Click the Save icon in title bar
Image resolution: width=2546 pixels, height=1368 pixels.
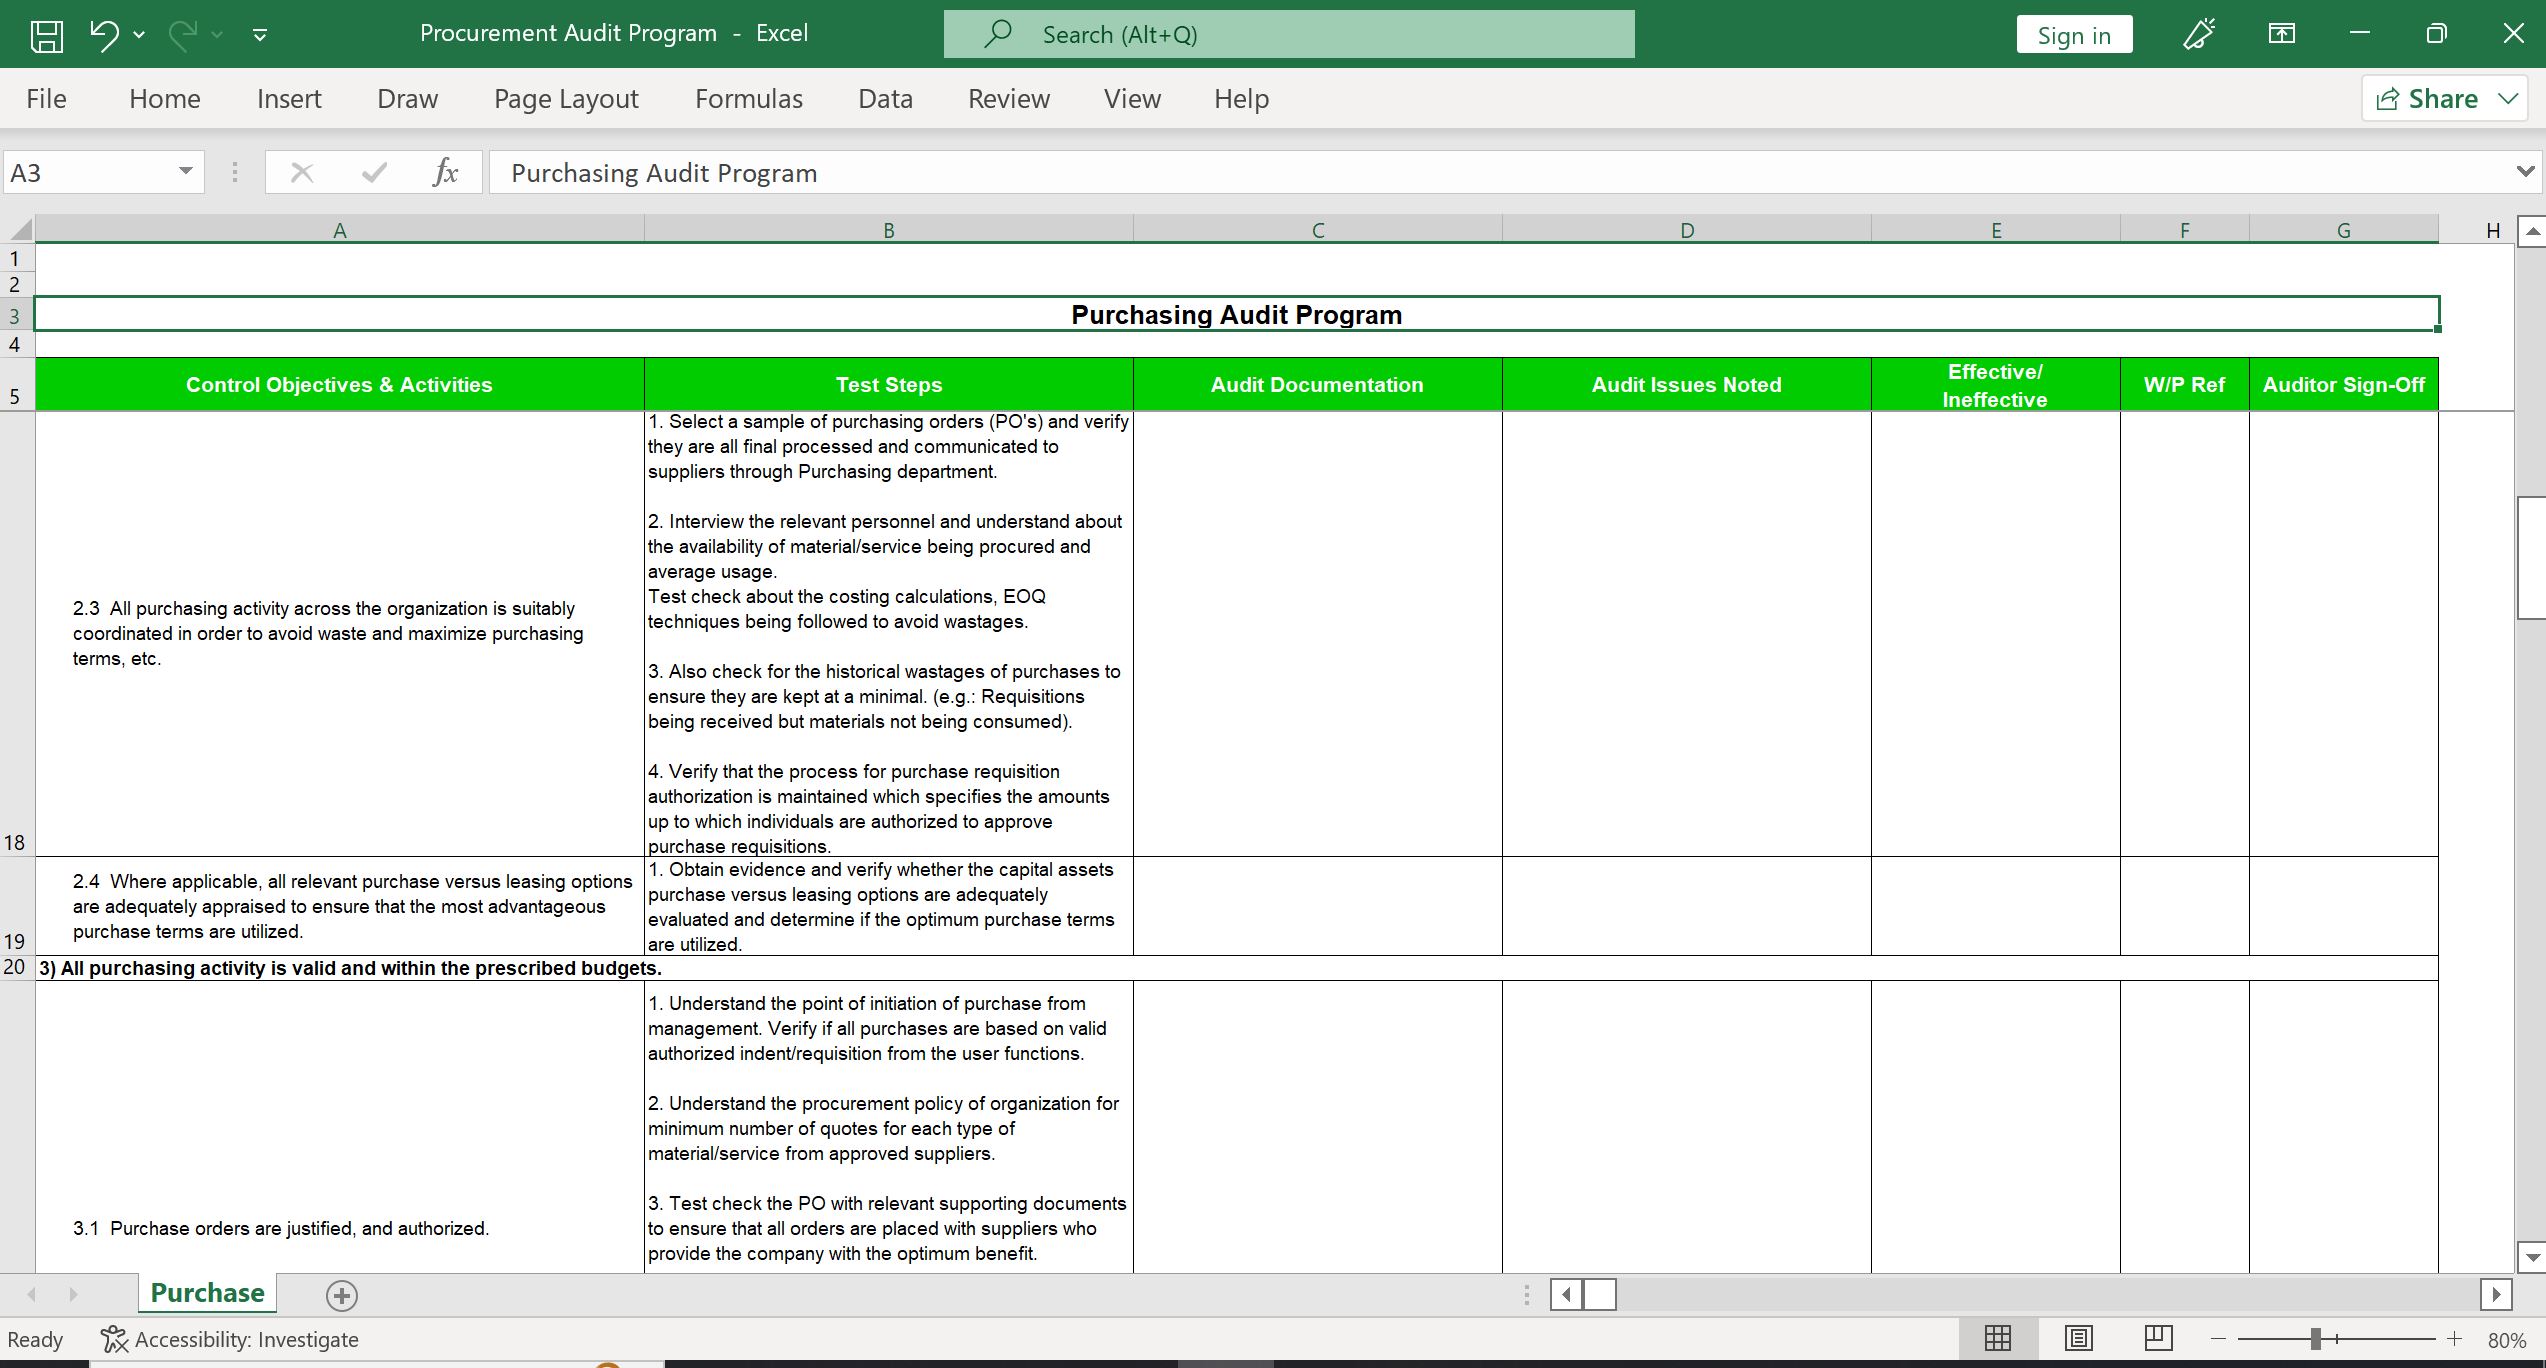point(46,35)
